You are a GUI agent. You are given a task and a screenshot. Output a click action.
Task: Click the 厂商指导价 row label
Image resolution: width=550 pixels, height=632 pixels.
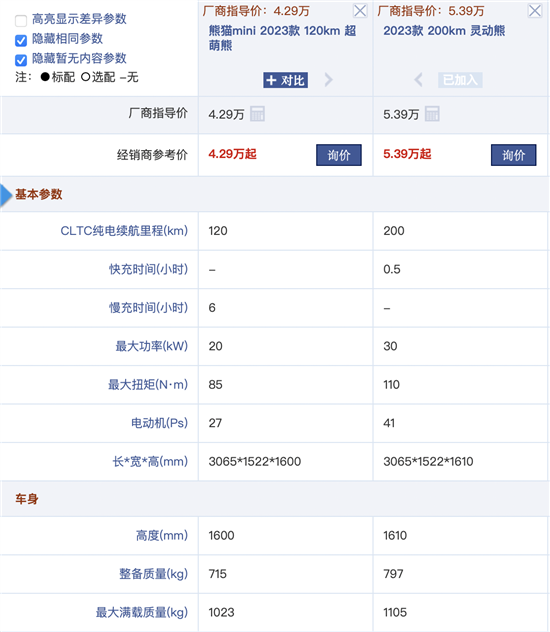pyautogui.click(x=158, y=113)
